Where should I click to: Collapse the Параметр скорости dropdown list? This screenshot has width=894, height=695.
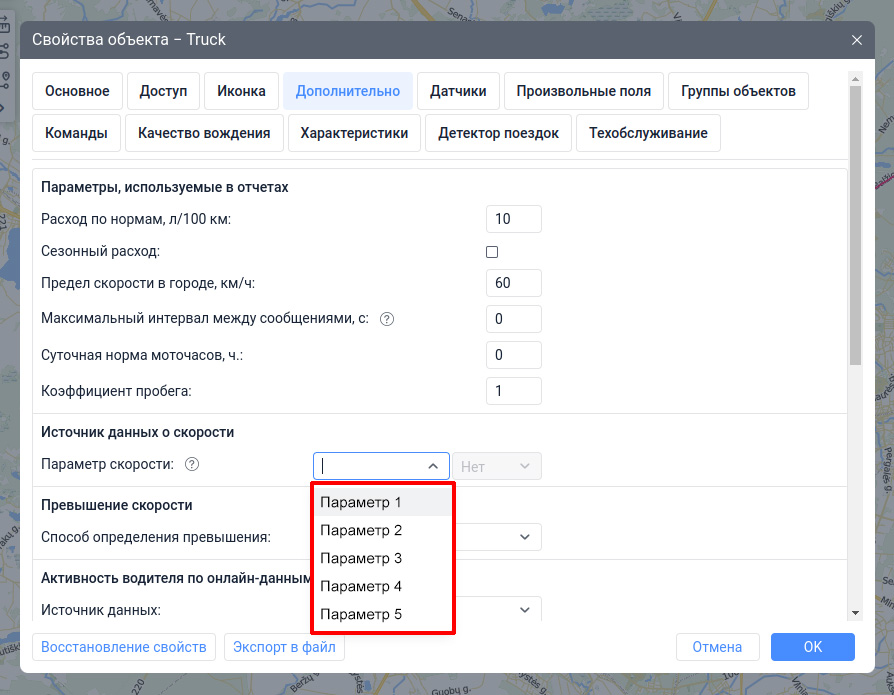(x=433, y=466)
